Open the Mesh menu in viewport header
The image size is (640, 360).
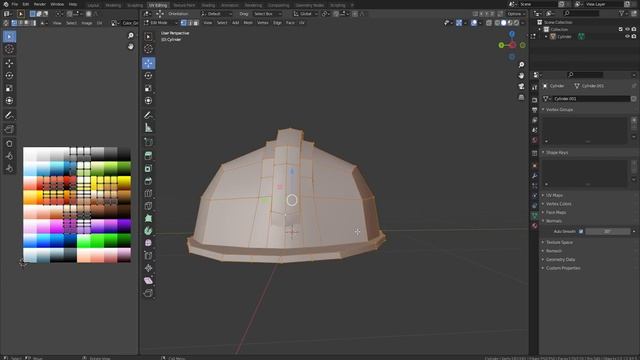click(248, 23)
